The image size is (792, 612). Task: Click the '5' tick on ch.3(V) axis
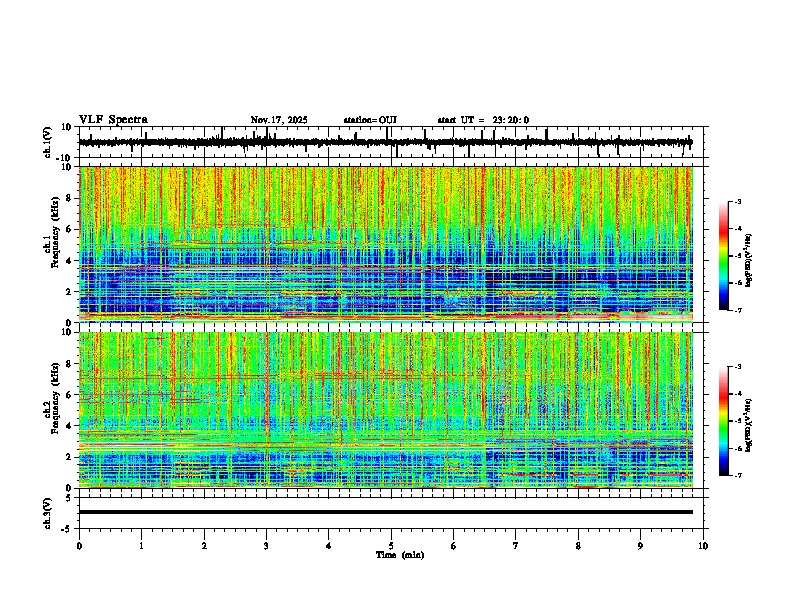70,498
